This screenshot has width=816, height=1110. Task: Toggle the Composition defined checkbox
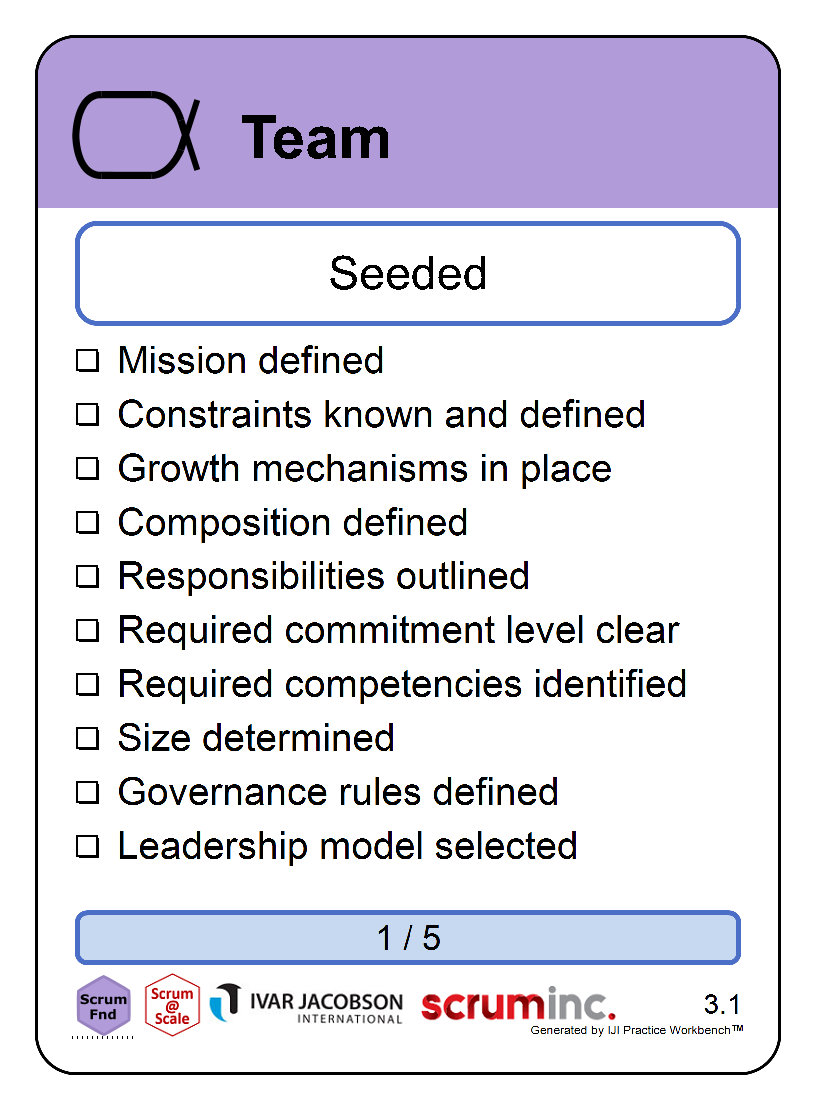(88, 522)
